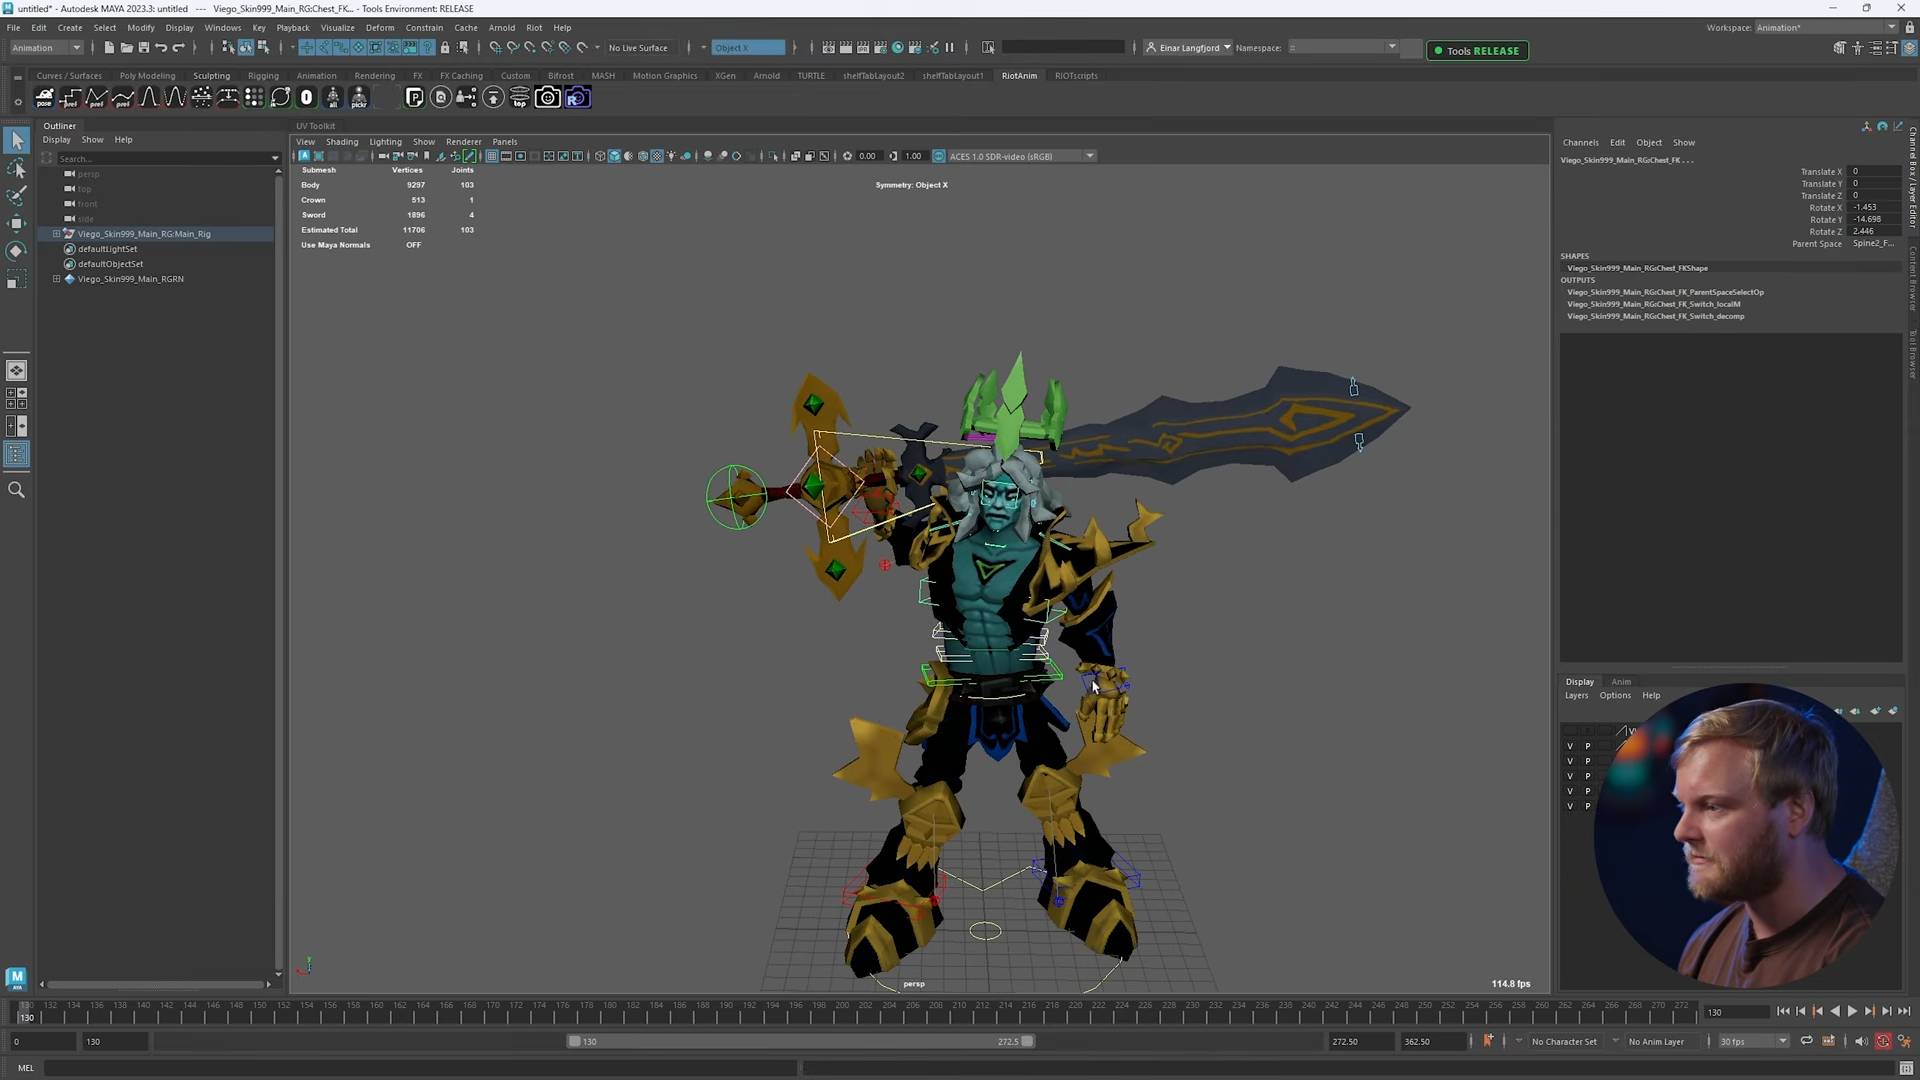Toggle the red cached playback button
This screenshot has width=1920, height=1080.
(x=1883, y=1041)
